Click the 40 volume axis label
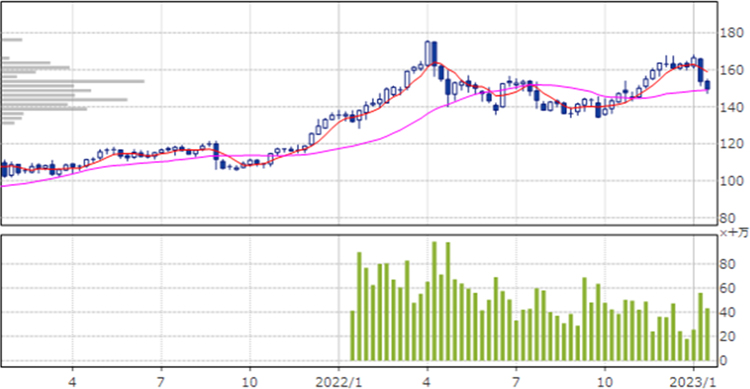Image resolution: width=750 pixels, height=389 pixels. point(728,312)
